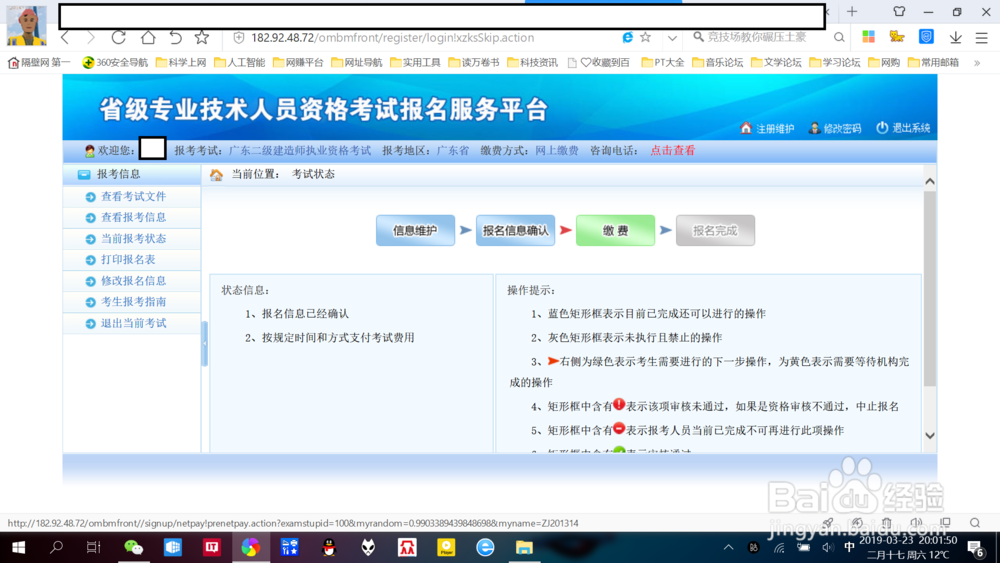
Task: Open the 常用邮箱 bookmark folder
Action: point(933,62)
